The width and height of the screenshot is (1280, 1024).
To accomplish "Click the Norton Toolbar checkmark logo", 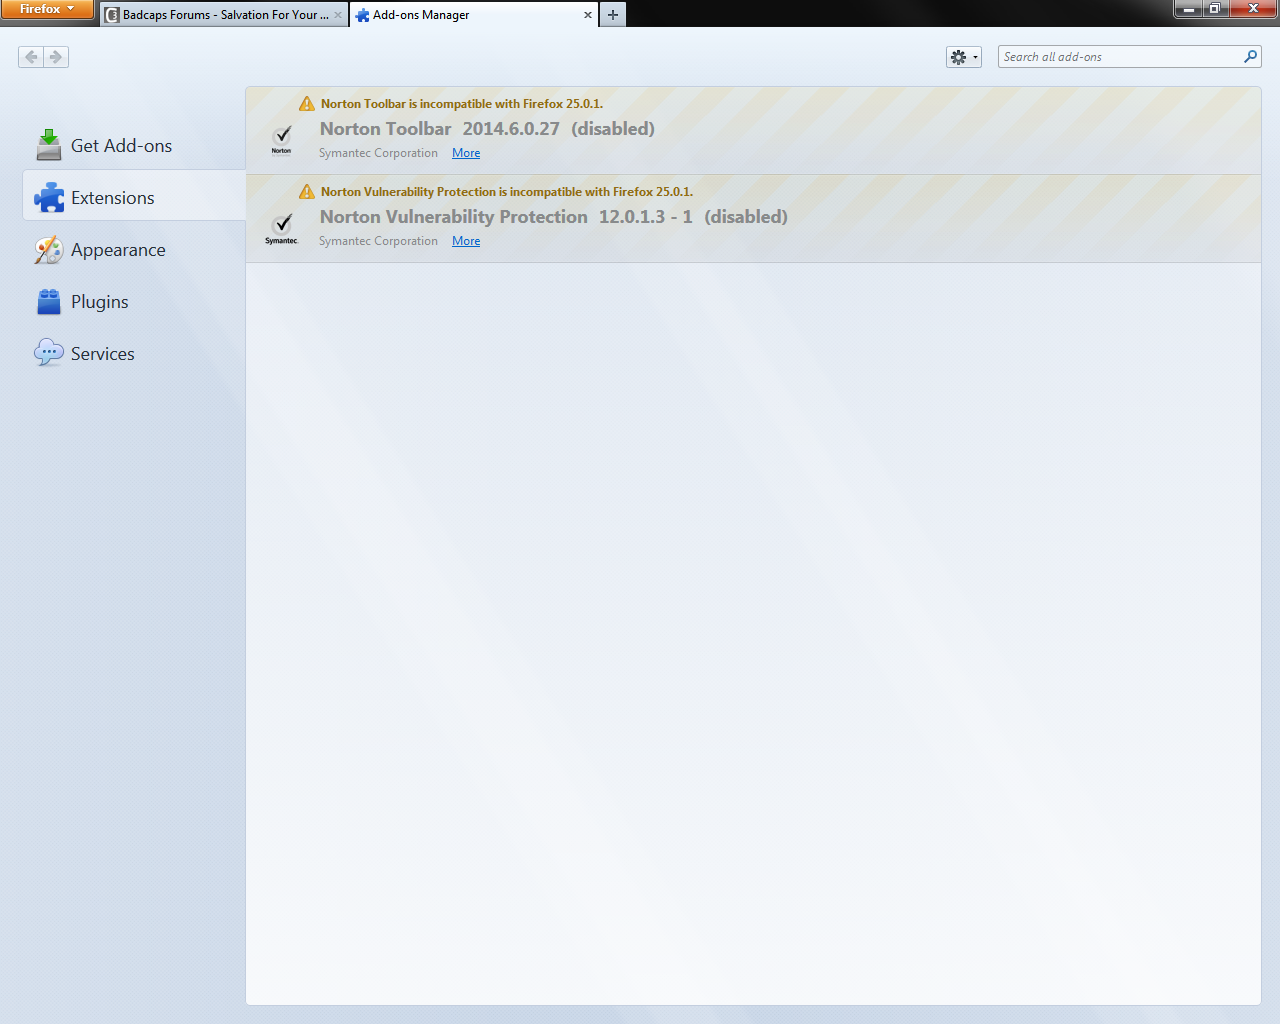I will (282, 140).
